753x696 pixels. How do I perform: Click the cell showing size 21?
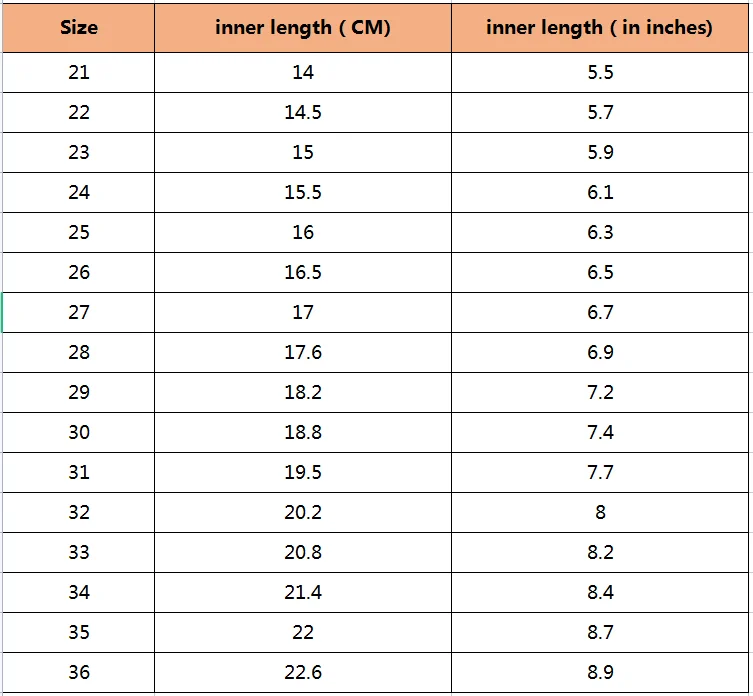pyautogui.click(x=79, y=73)
